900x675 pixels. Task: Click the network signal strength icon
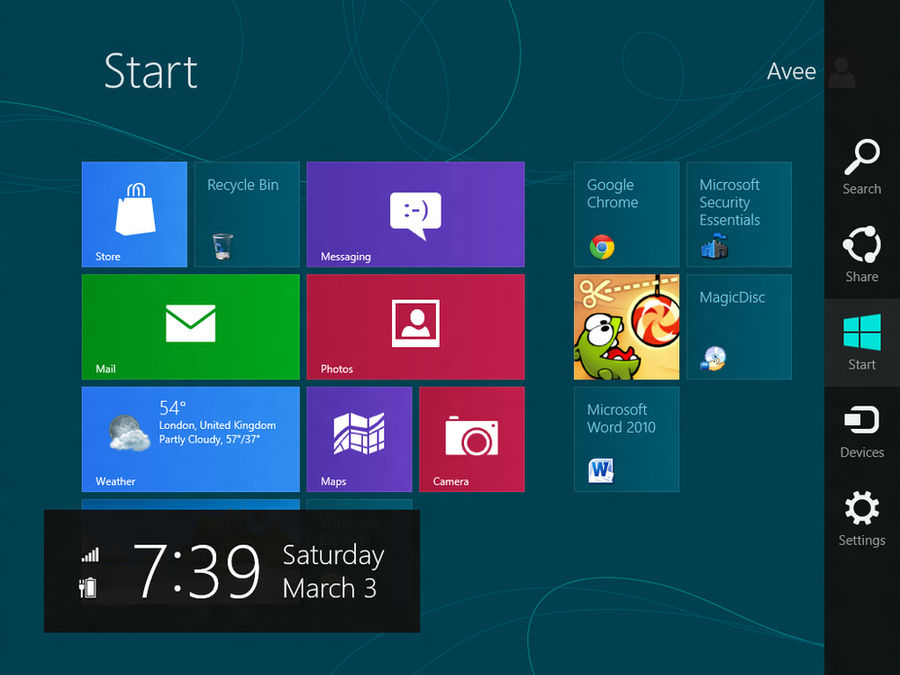pos(90,554)
